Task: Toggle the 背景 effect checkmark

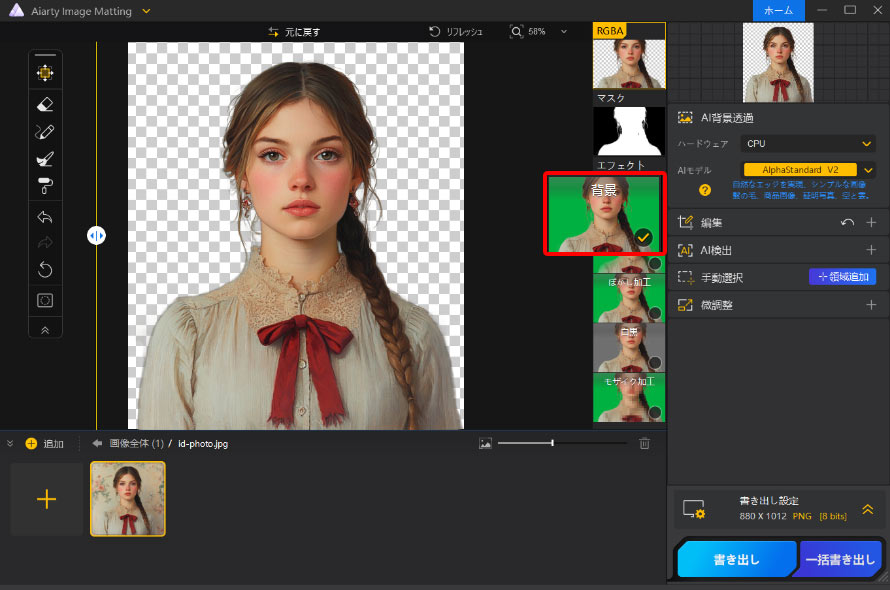Action: click(x=644, y=238)
